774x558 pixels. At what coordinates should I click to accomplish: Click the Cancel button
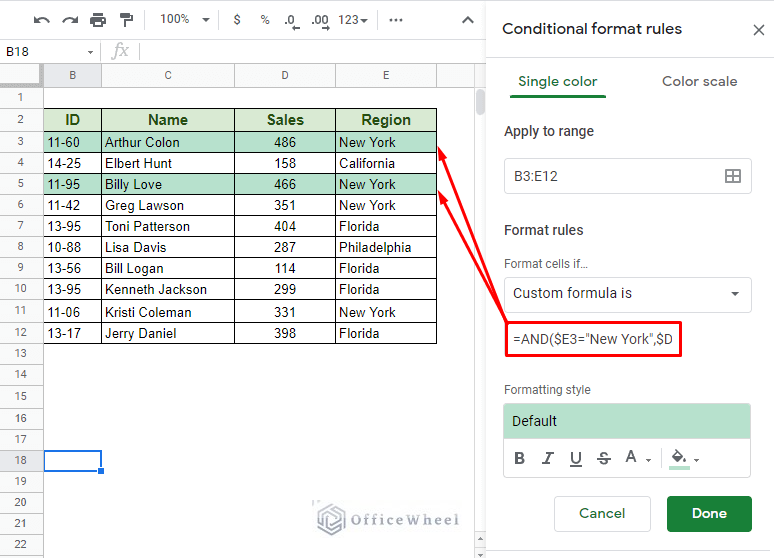[x=602, y=513]
